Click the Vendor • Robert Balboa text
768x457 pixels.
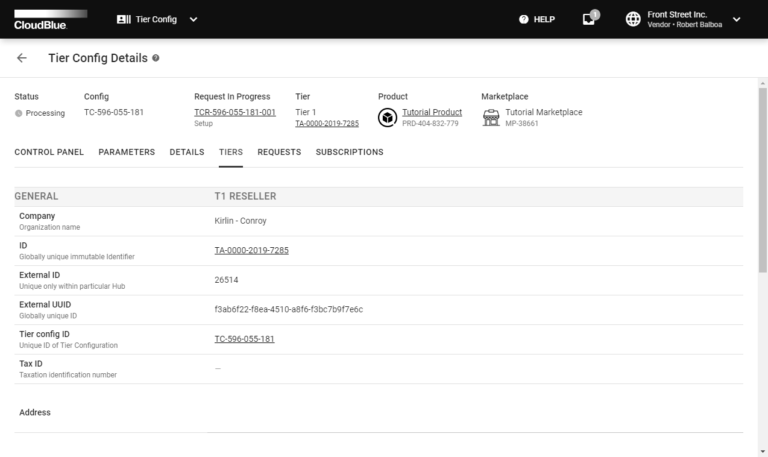tap(684, 24)
